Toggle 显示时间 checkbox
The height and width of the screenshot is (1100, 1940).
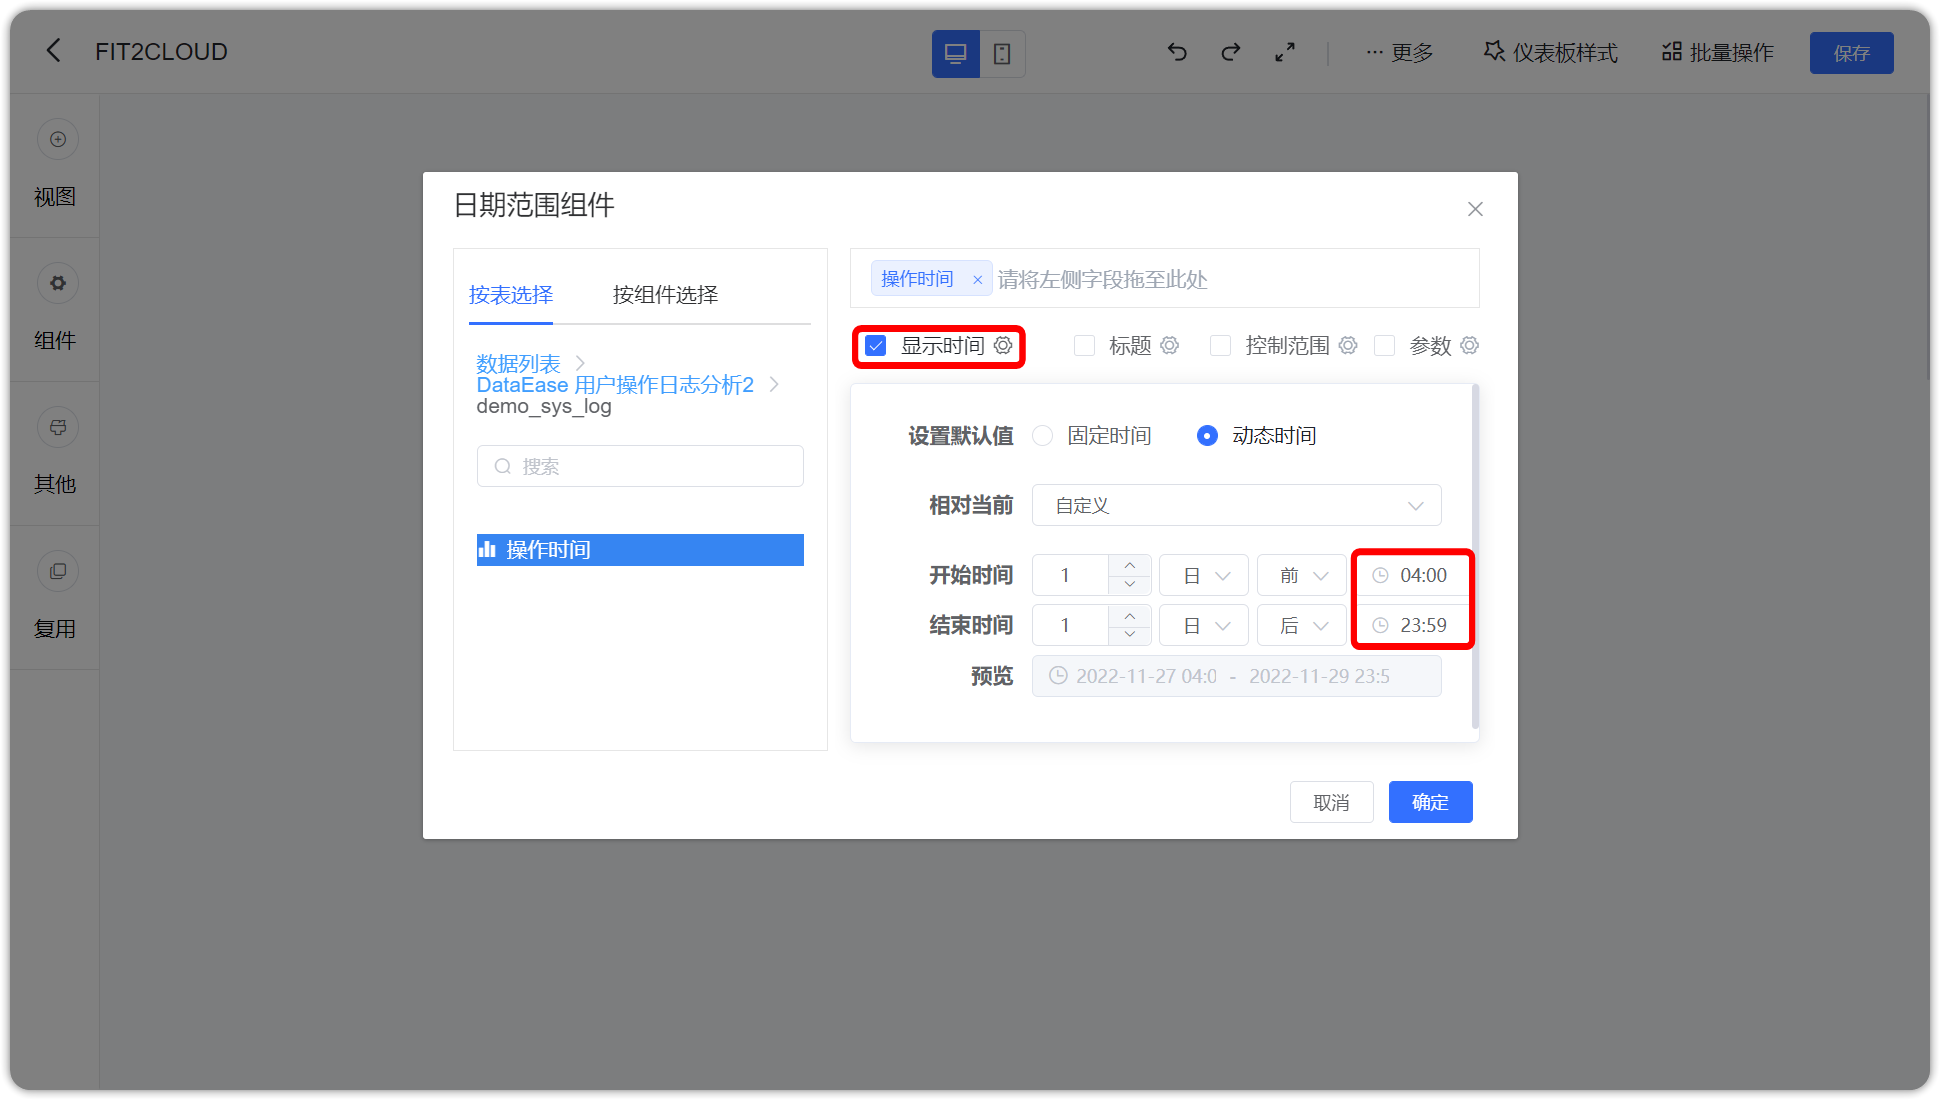coord(876,346)
